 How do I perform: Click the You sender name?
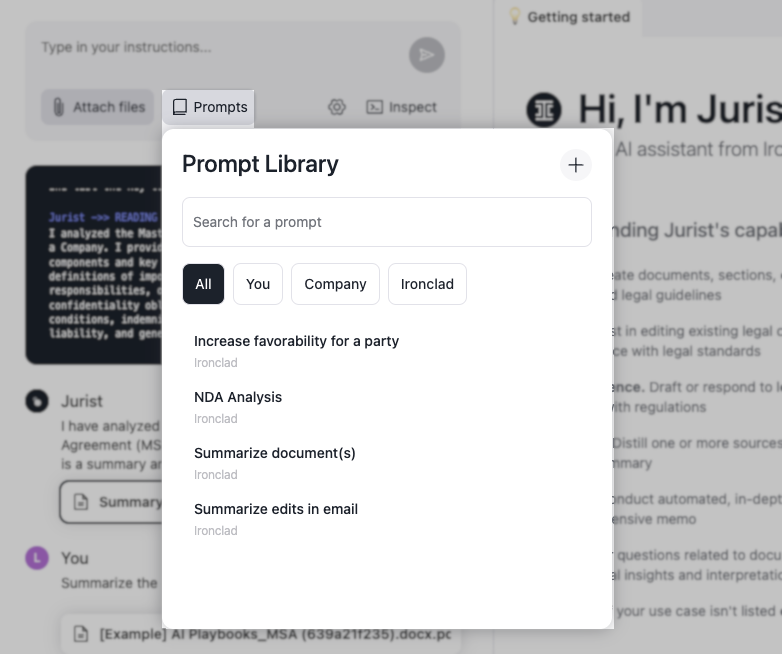tap(75, 558)
